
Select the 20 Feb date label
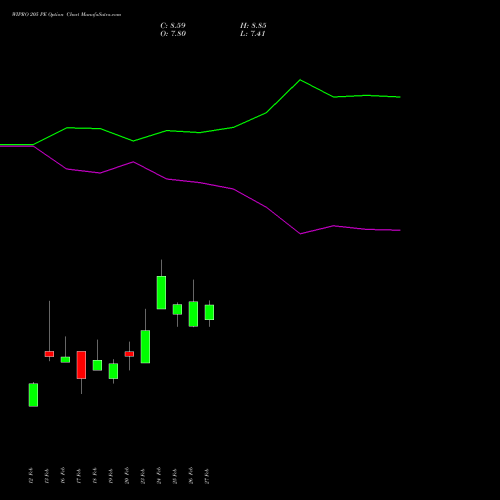pos(127,476)
